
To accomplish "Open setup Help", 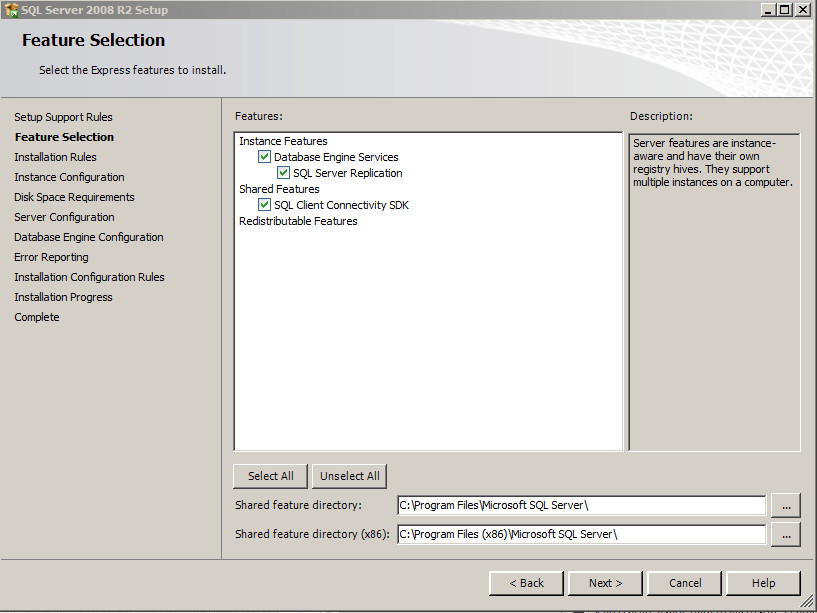I will click(x=763, y=583).
